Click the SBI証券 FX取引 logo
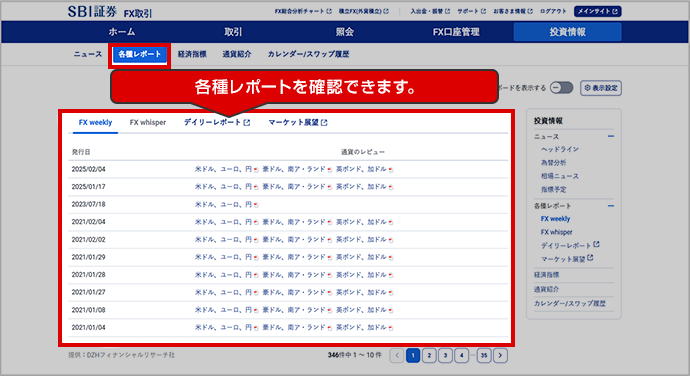Screen dimensions: 690x376 click(x=110, y=12)
